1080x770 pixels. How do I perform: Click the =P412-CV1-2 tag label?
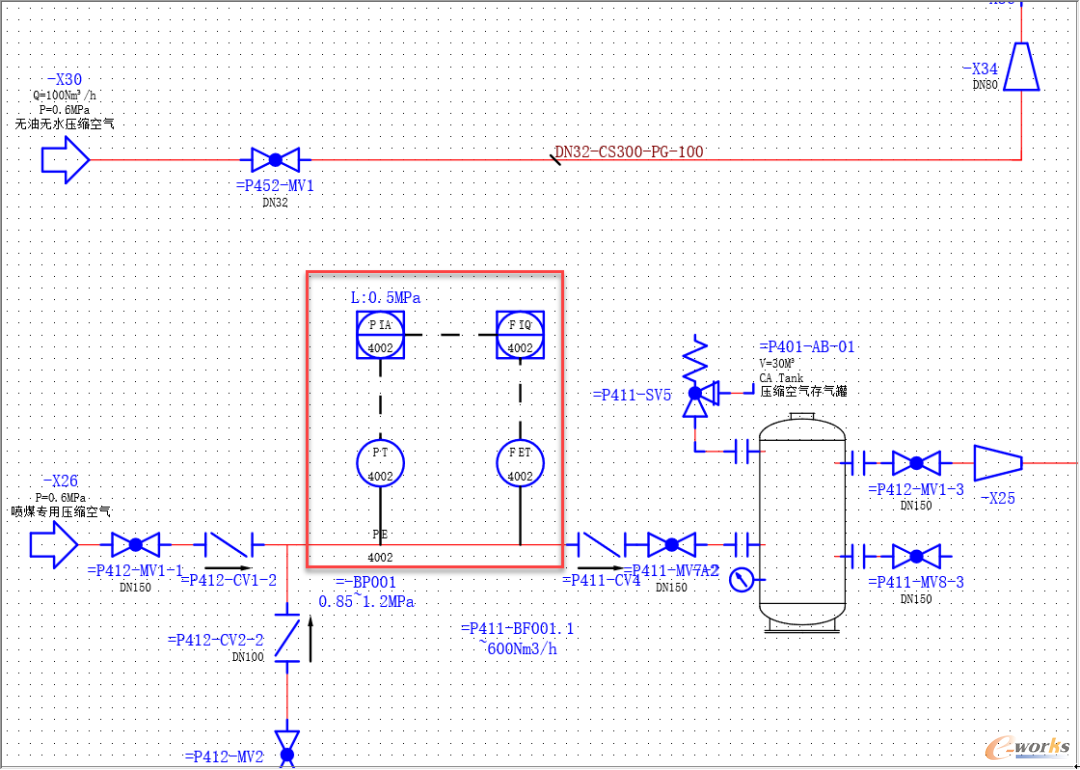point(229,581)
